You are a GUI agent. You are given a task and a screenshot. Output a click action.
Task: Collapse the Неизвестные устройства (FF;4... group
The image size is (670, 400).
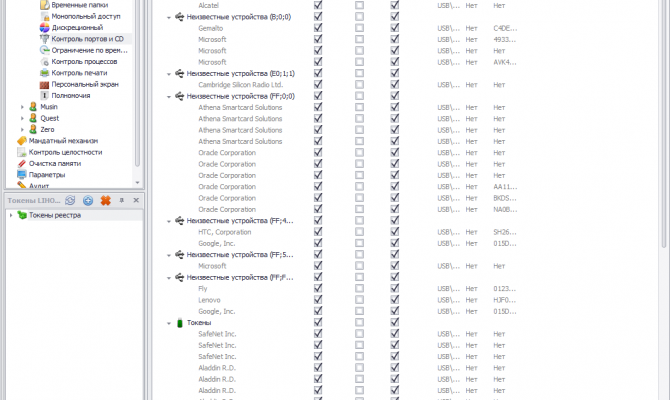coord(169,221)
